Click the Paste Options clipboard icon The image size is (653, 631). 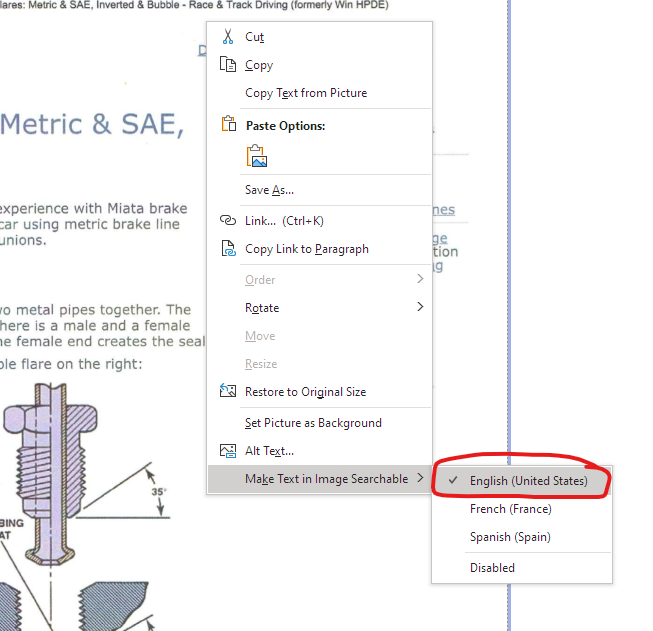(226, 126)
